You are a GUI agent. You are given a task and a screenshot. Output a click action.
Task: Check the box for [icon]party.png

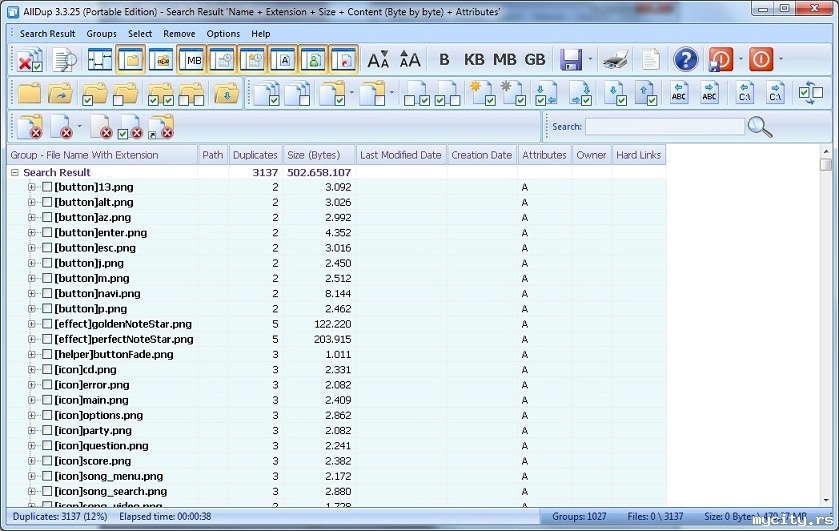(x=47, y=430)
